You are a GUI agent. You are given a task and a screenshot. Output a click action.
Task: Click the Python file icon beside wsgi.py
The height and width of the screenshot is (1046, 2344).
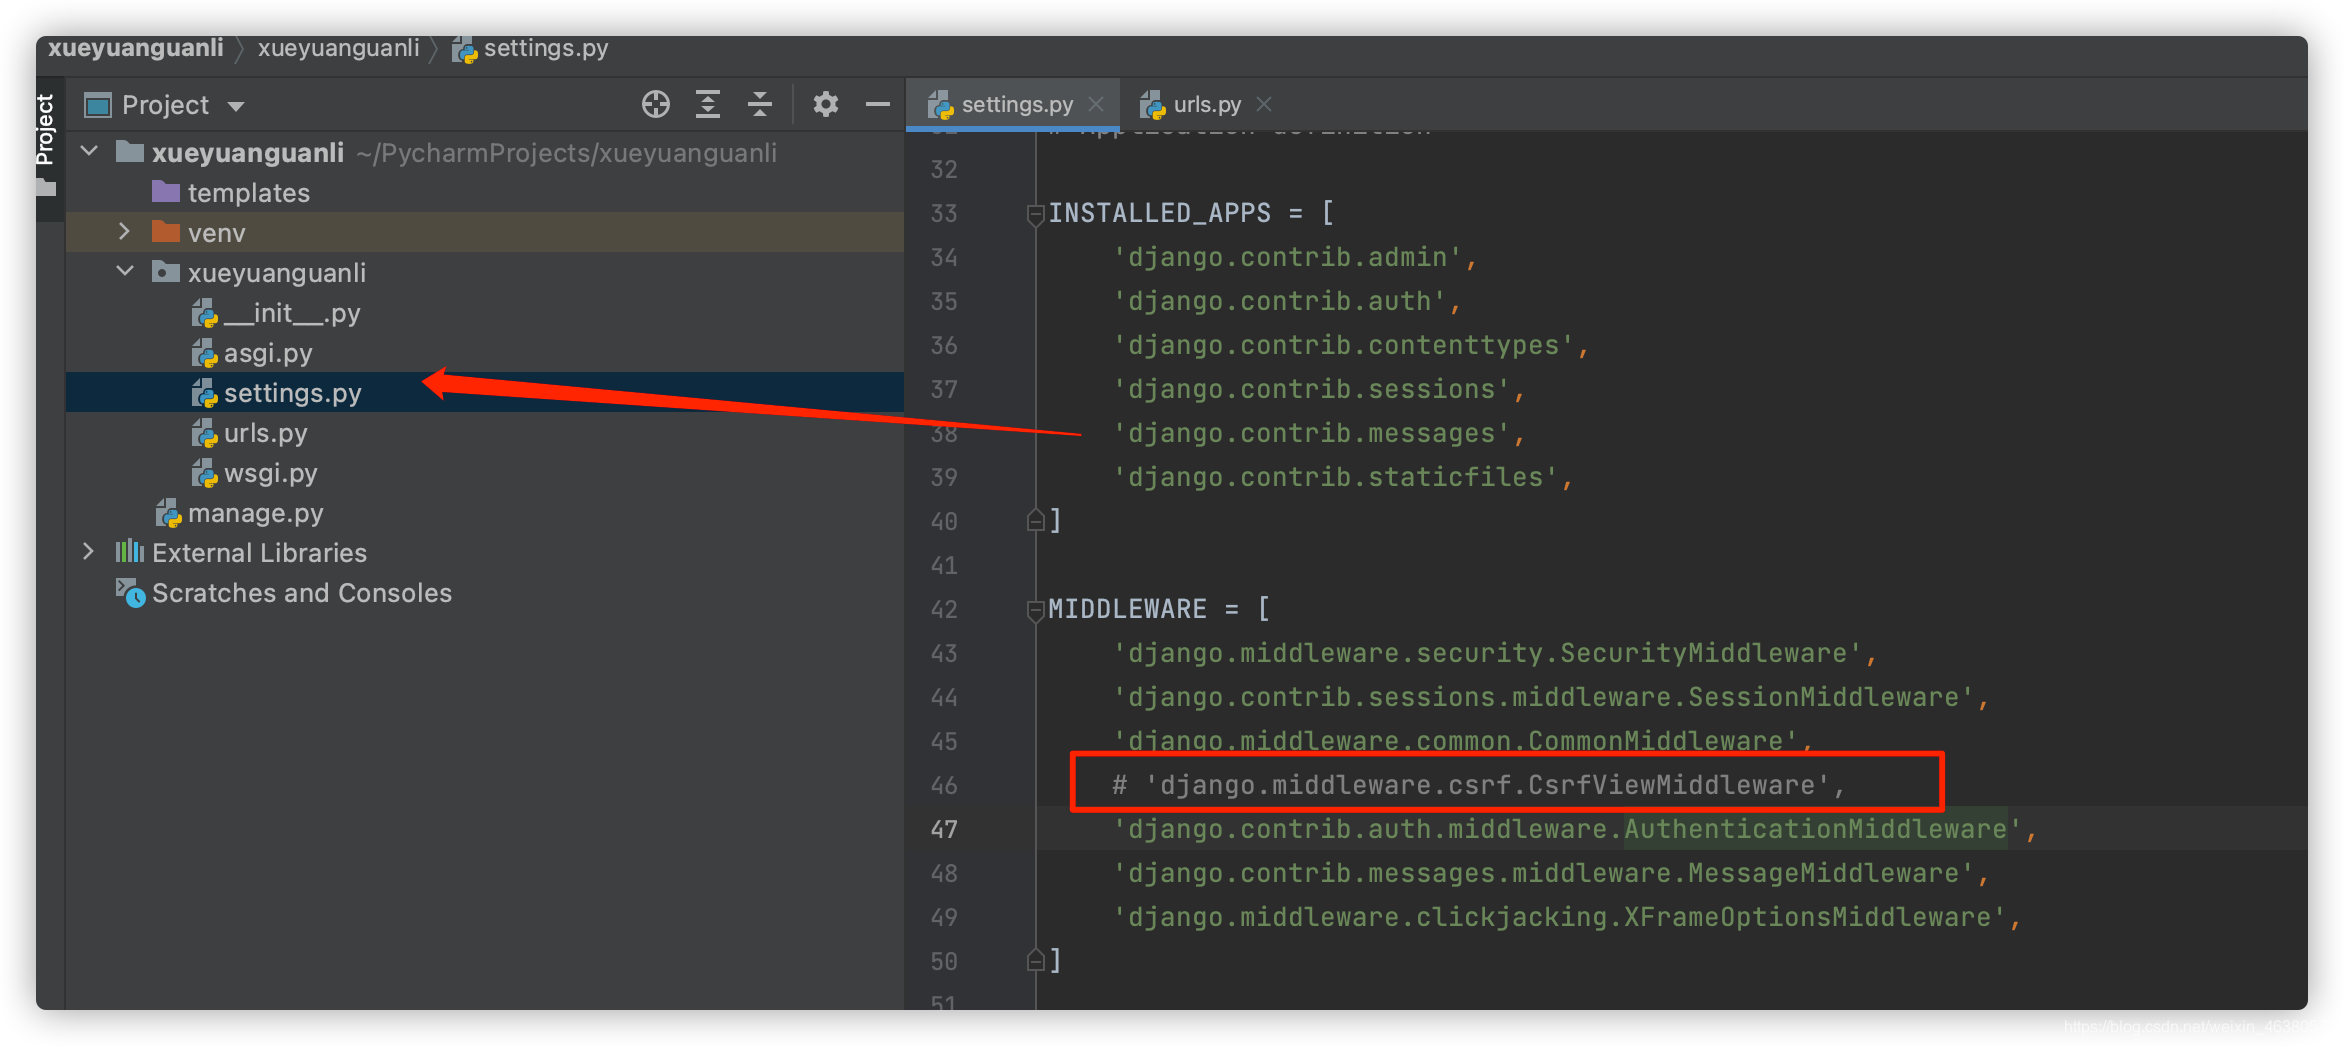pos(204,473)
